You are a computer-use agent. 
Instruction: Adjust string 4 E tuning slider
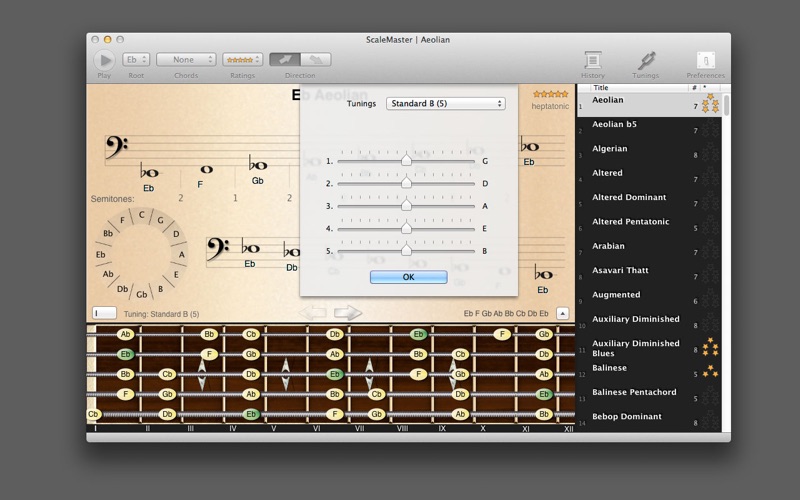[x=406, y=228]
